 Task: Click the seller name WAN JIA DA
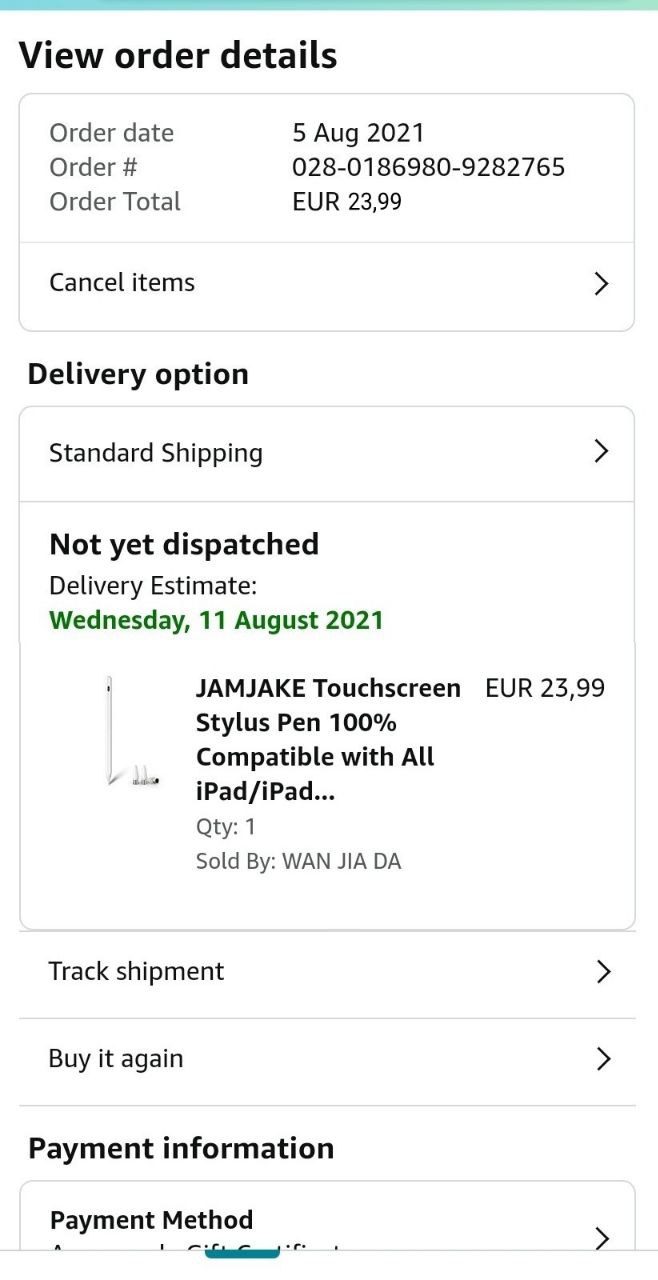click(341, 861)
